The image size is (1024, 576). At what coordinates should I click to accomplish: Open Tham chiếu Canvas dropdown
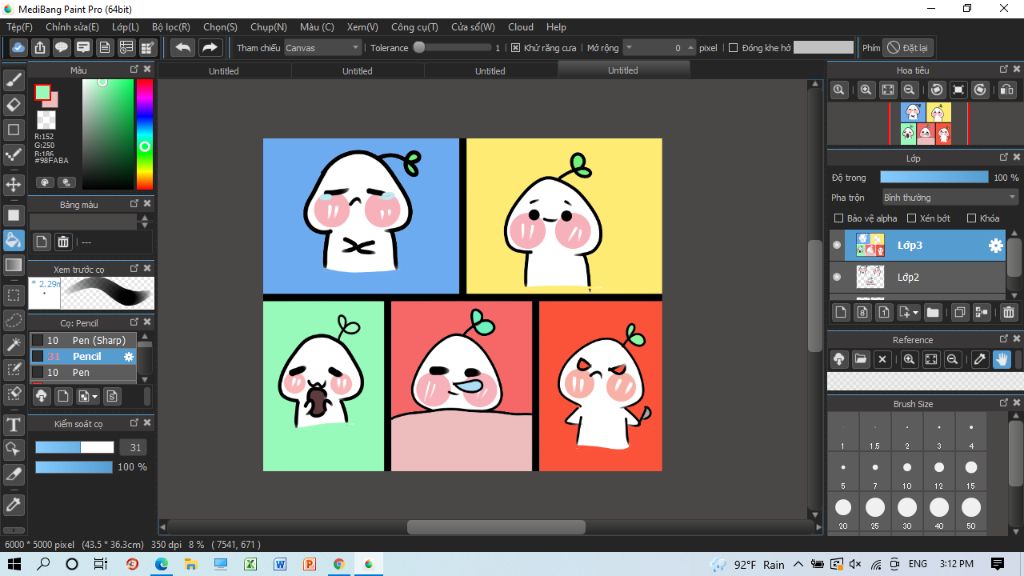(323, 48)
